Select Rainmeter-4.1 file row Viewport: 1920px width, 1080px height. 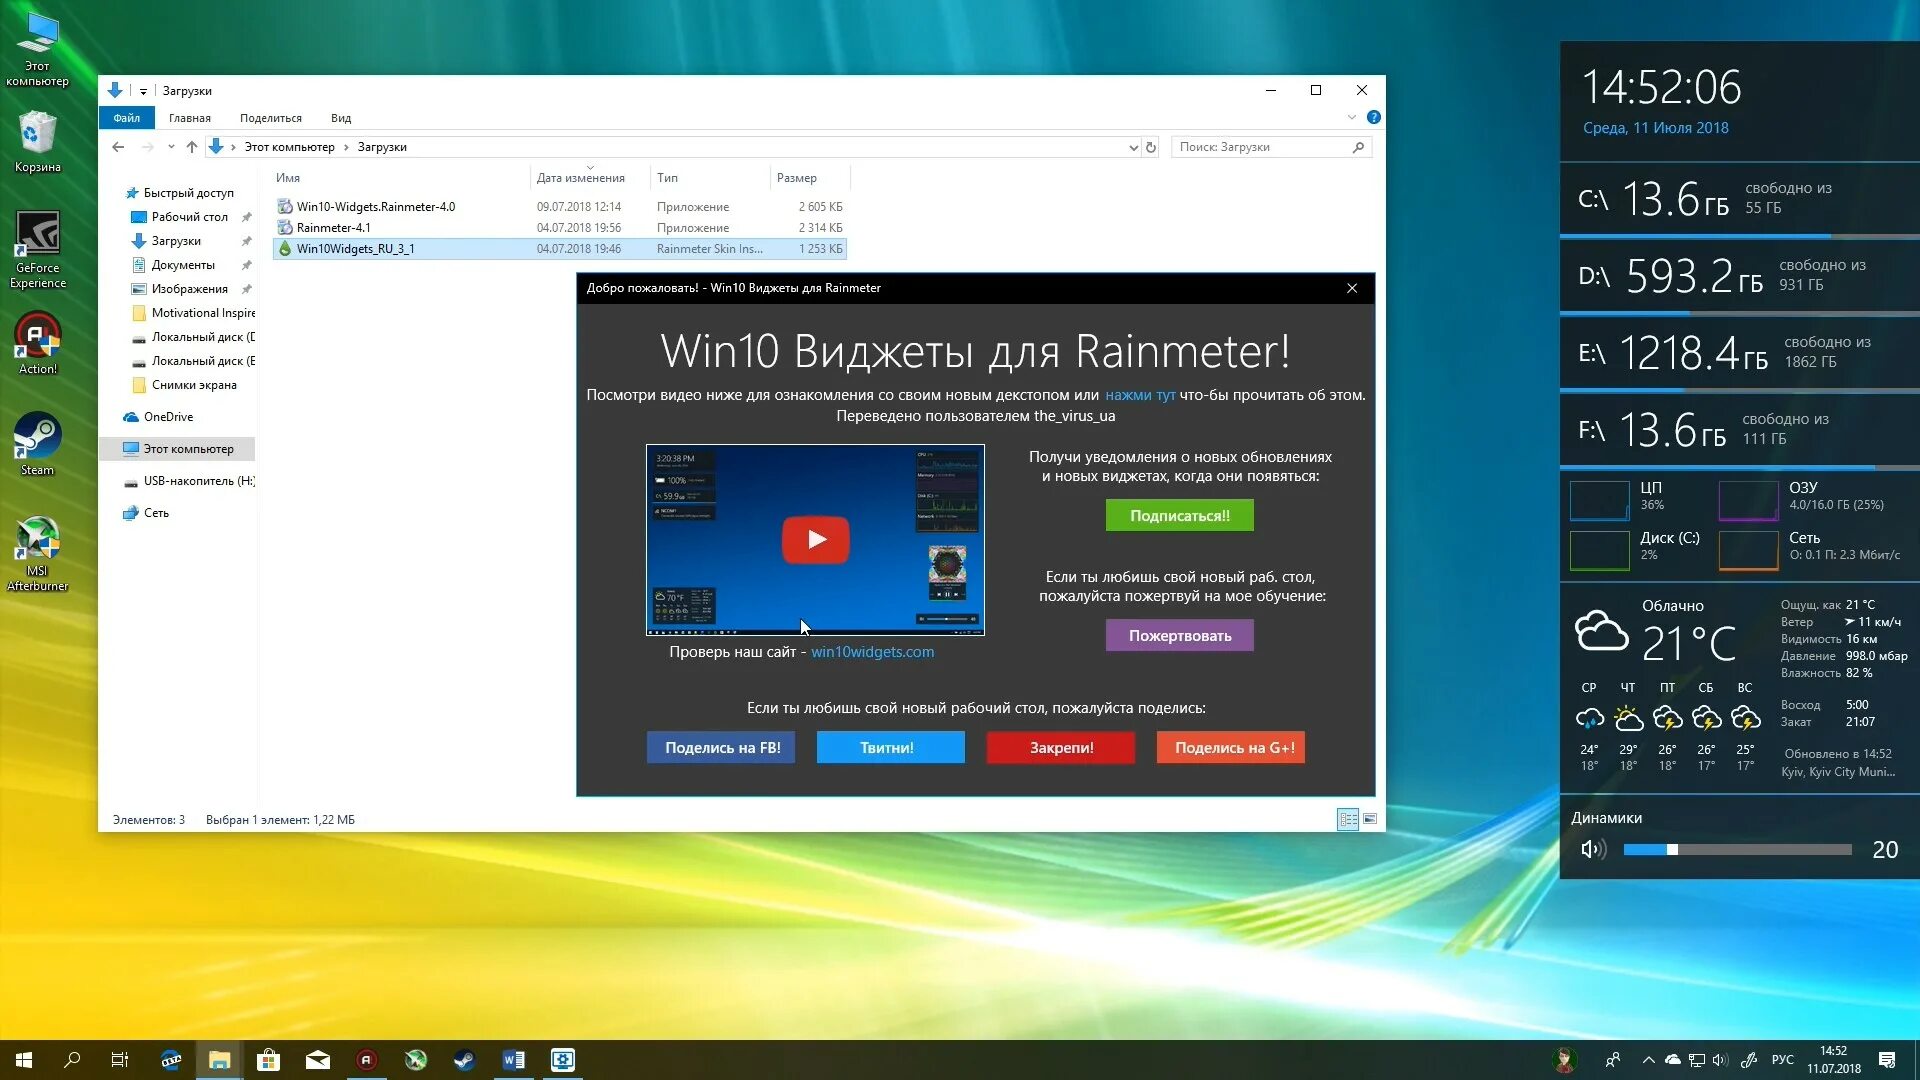560,228
